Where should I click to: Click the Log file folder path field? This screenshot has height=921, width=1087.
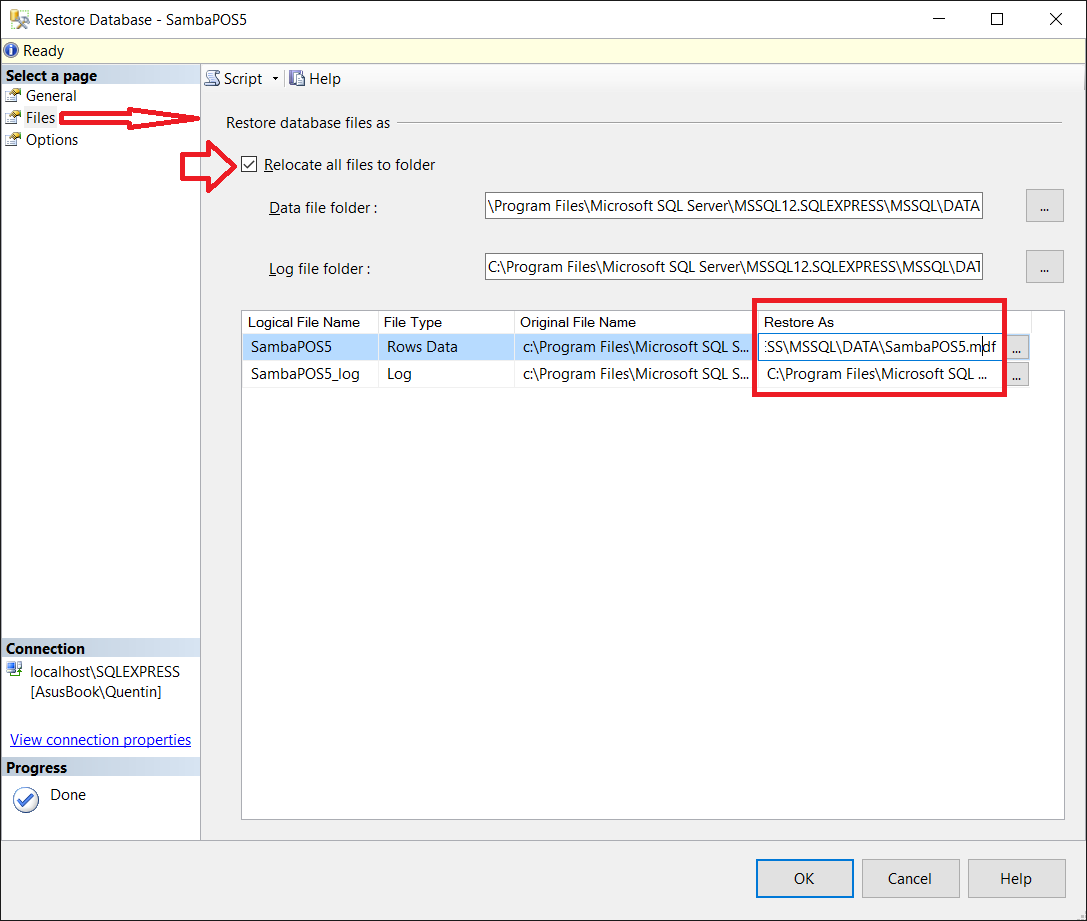pyautogui.click(x=733, y=268)
